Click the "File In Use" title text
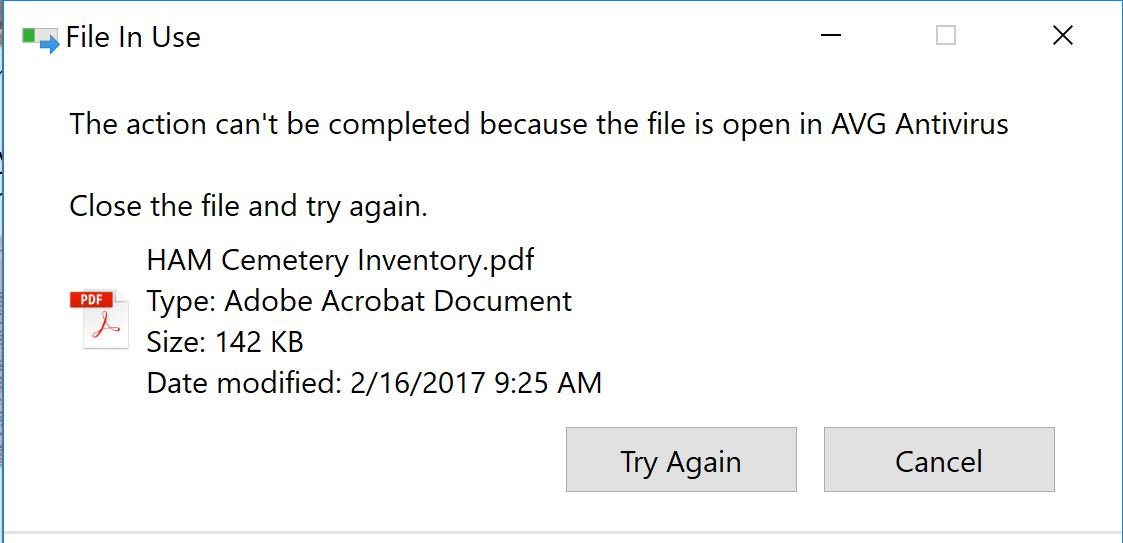Screen dimensions: 1123x543 coord(133,38)
